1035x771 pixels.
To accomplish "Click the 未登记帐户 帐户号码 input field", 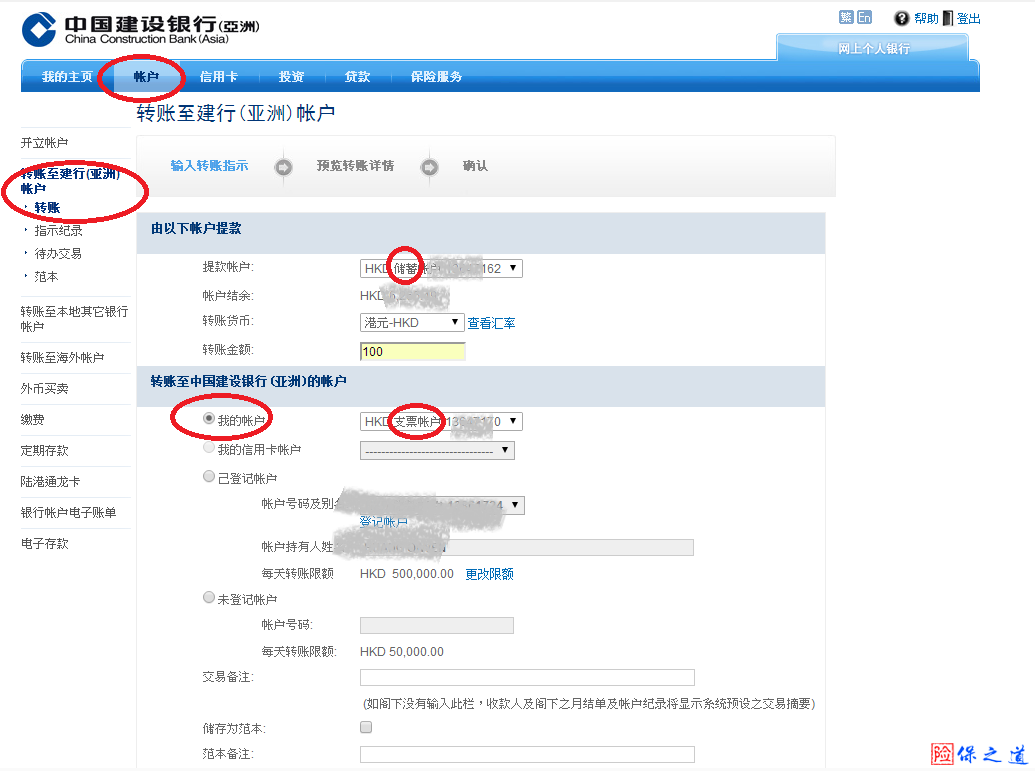I will pos(437,625).
